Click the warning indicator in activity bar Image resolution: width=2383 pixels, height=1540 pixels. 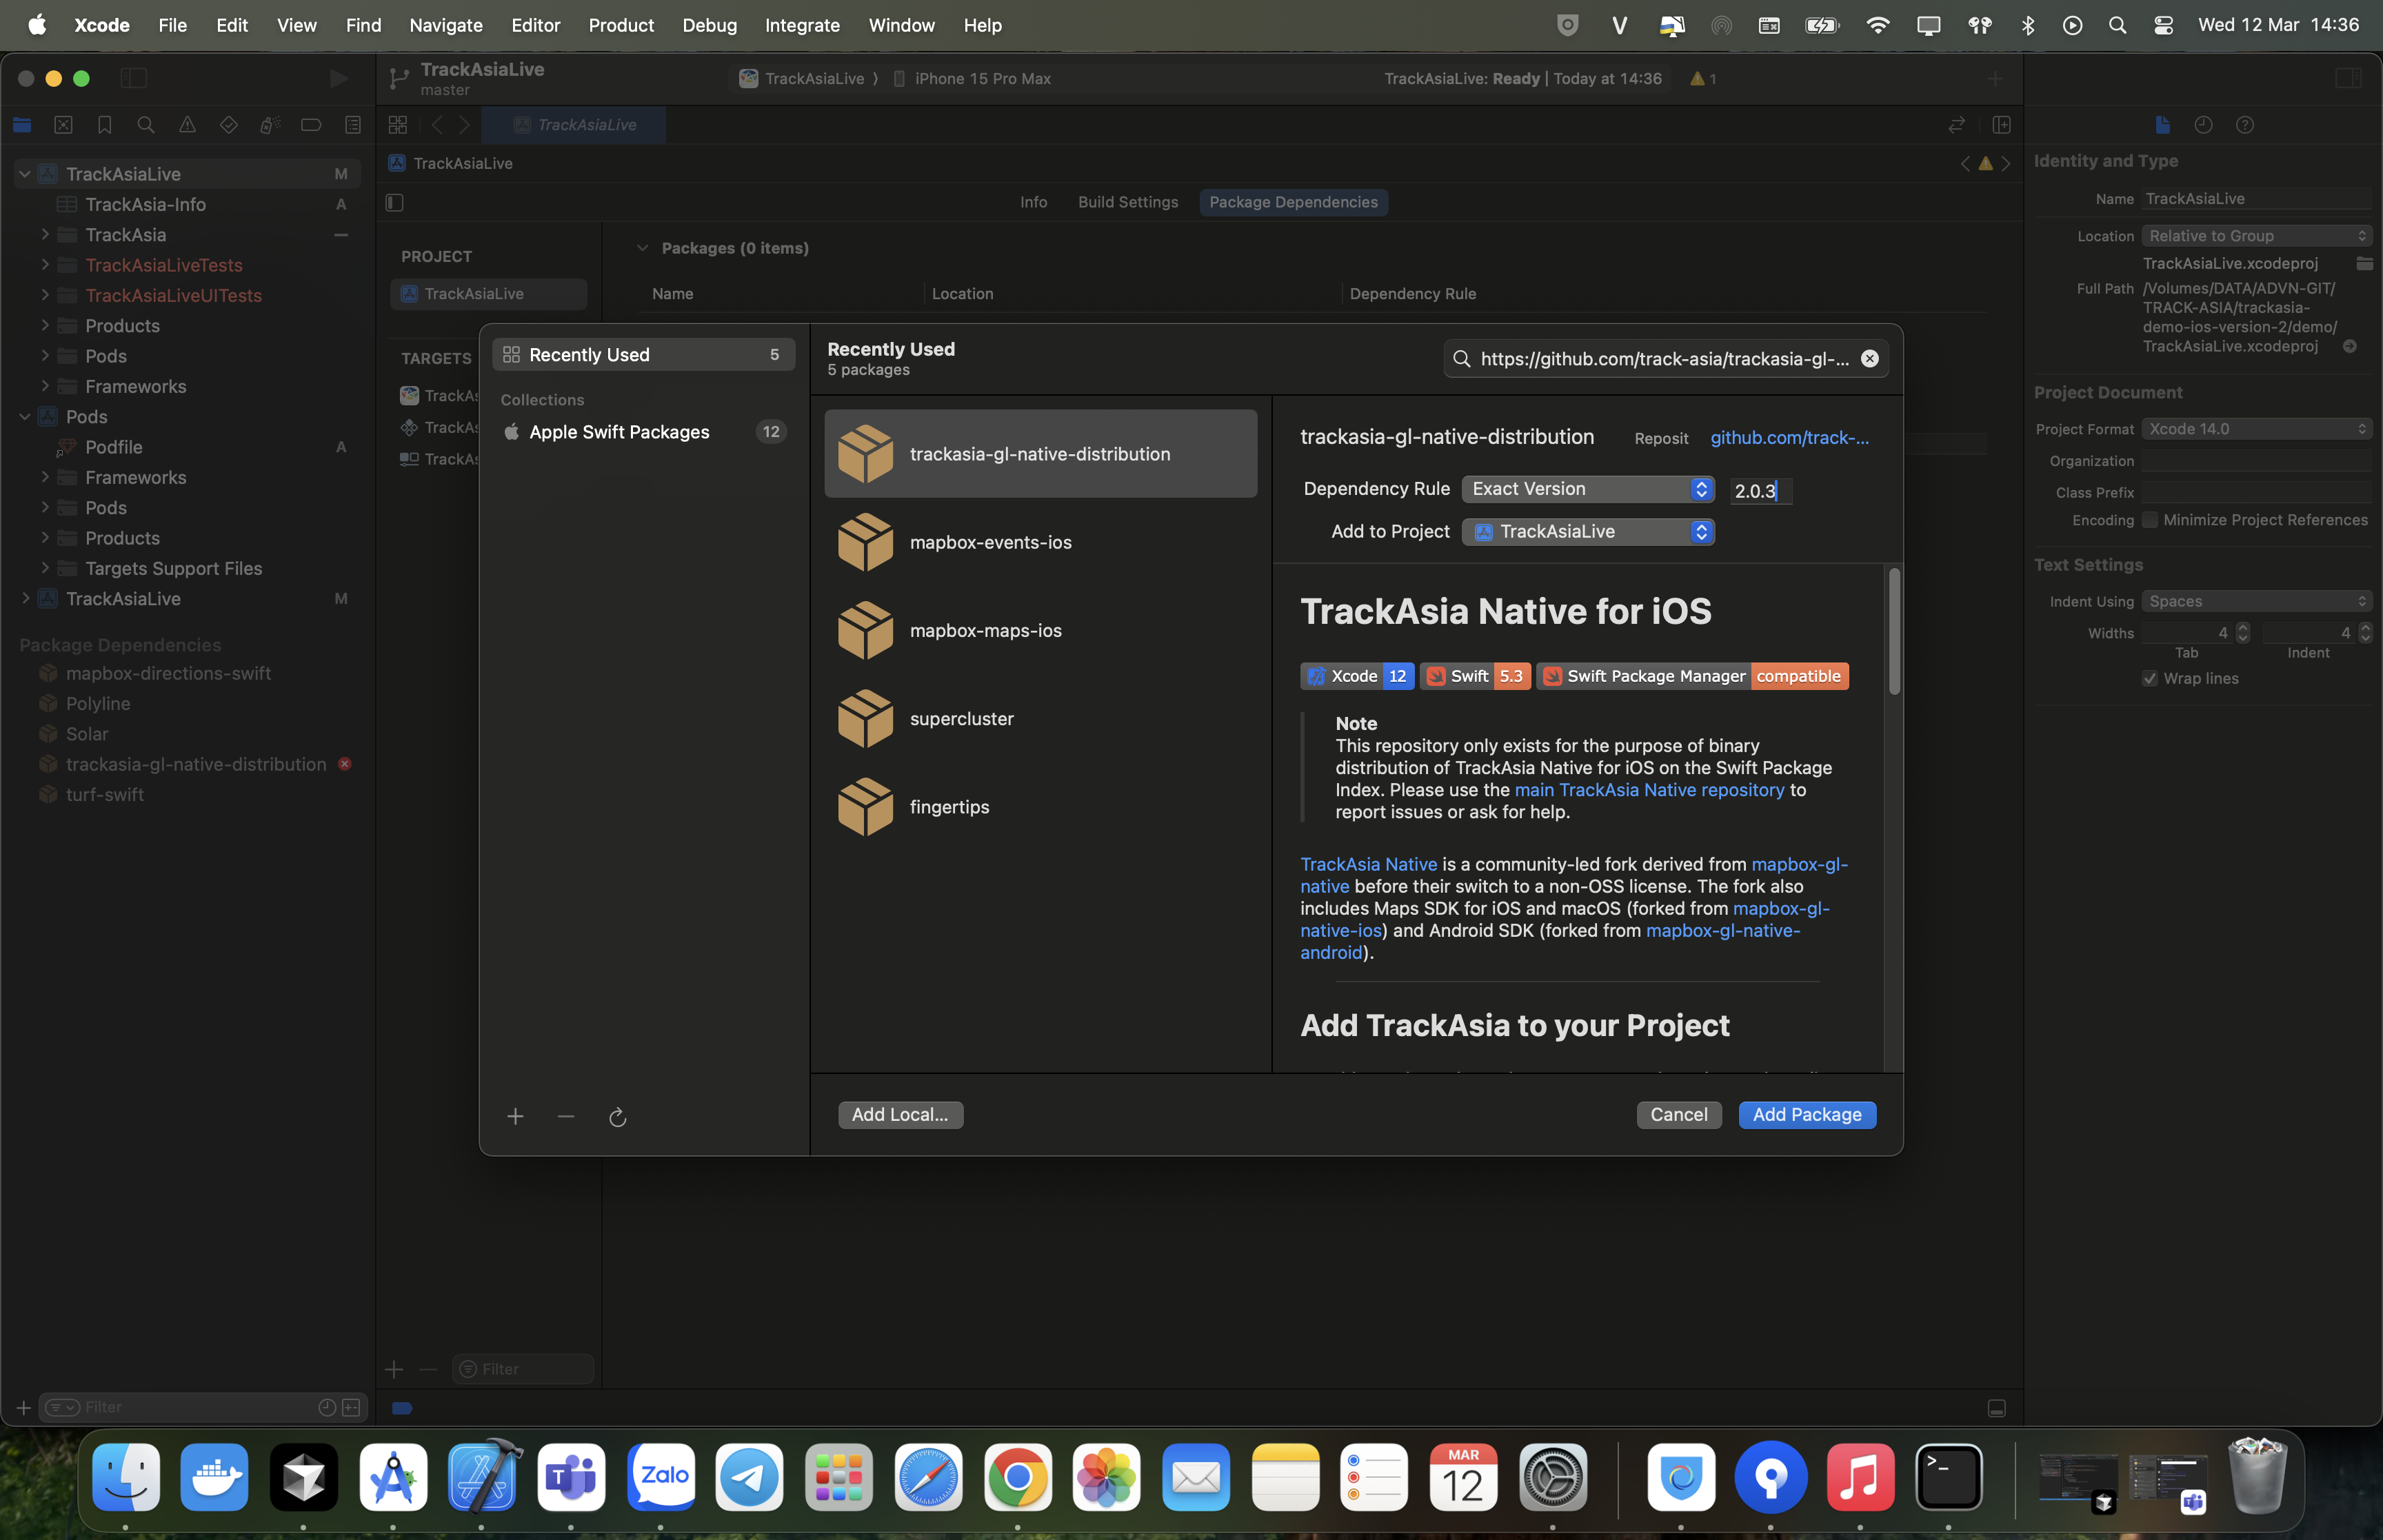click(x=1703, y=78)
